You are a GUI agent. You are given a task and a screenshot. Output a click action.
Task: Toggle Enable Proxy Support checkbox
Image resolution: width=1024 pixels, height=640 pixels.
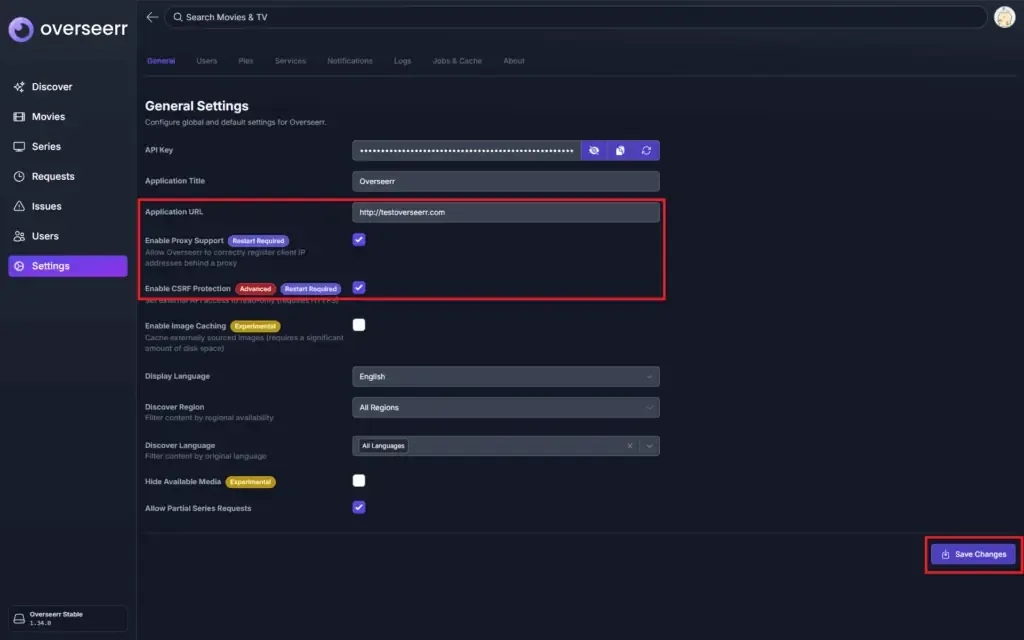359,240
